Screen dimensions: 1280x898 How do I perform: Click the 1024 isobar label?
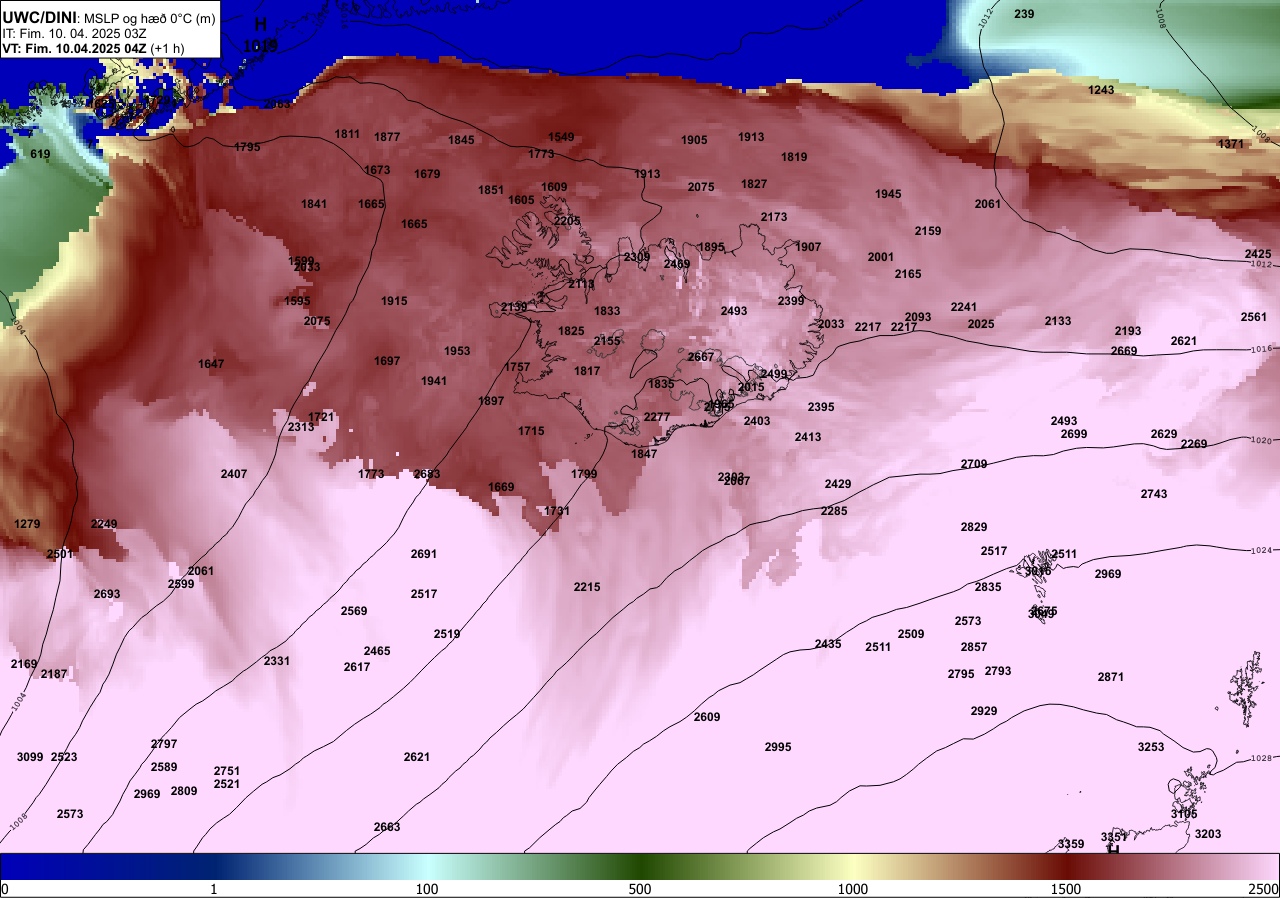[x=1262, y=551]
